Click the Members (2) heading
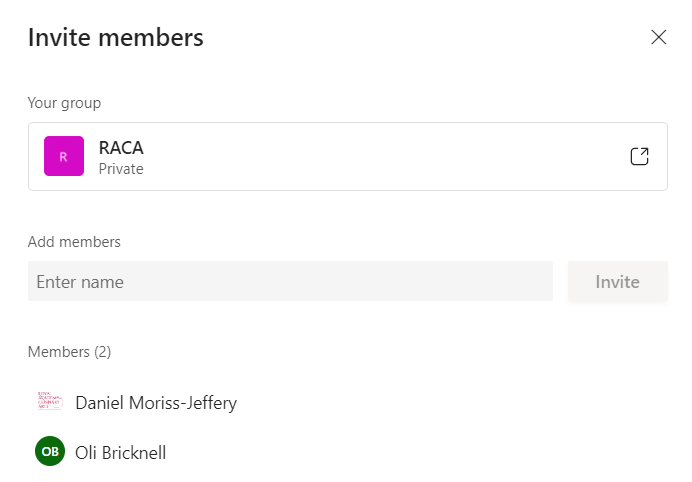Viewport: 692px width, 482px height. (x=69, y=352)
